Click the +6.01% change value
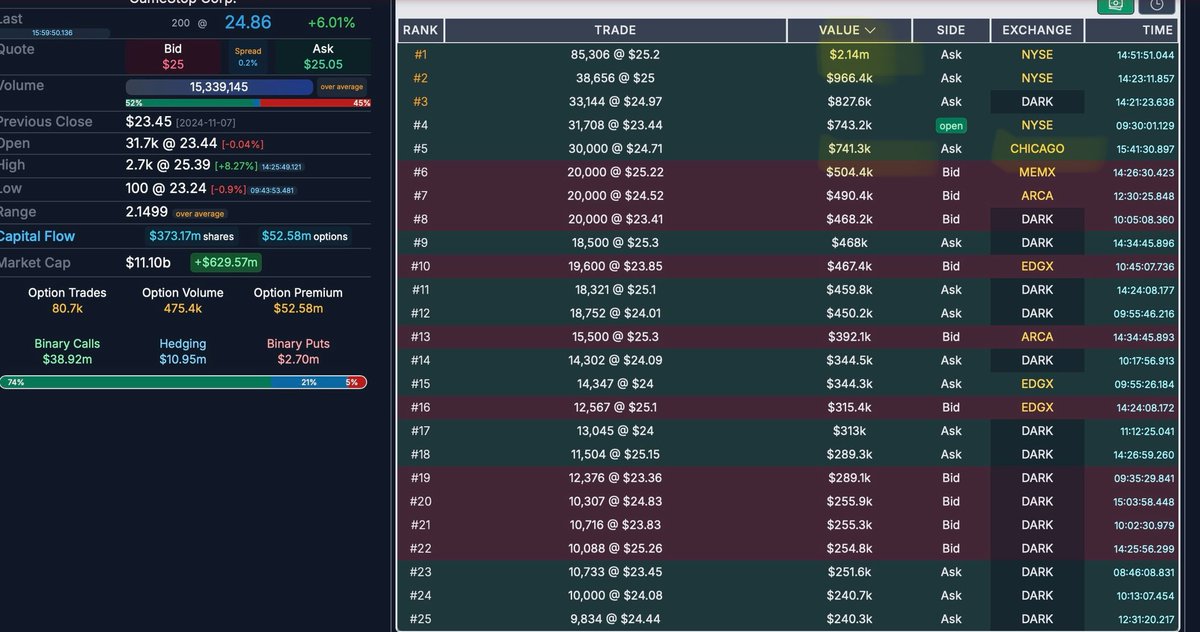The height and width of the screenshot is (632, 1200). tap(331, 22)
